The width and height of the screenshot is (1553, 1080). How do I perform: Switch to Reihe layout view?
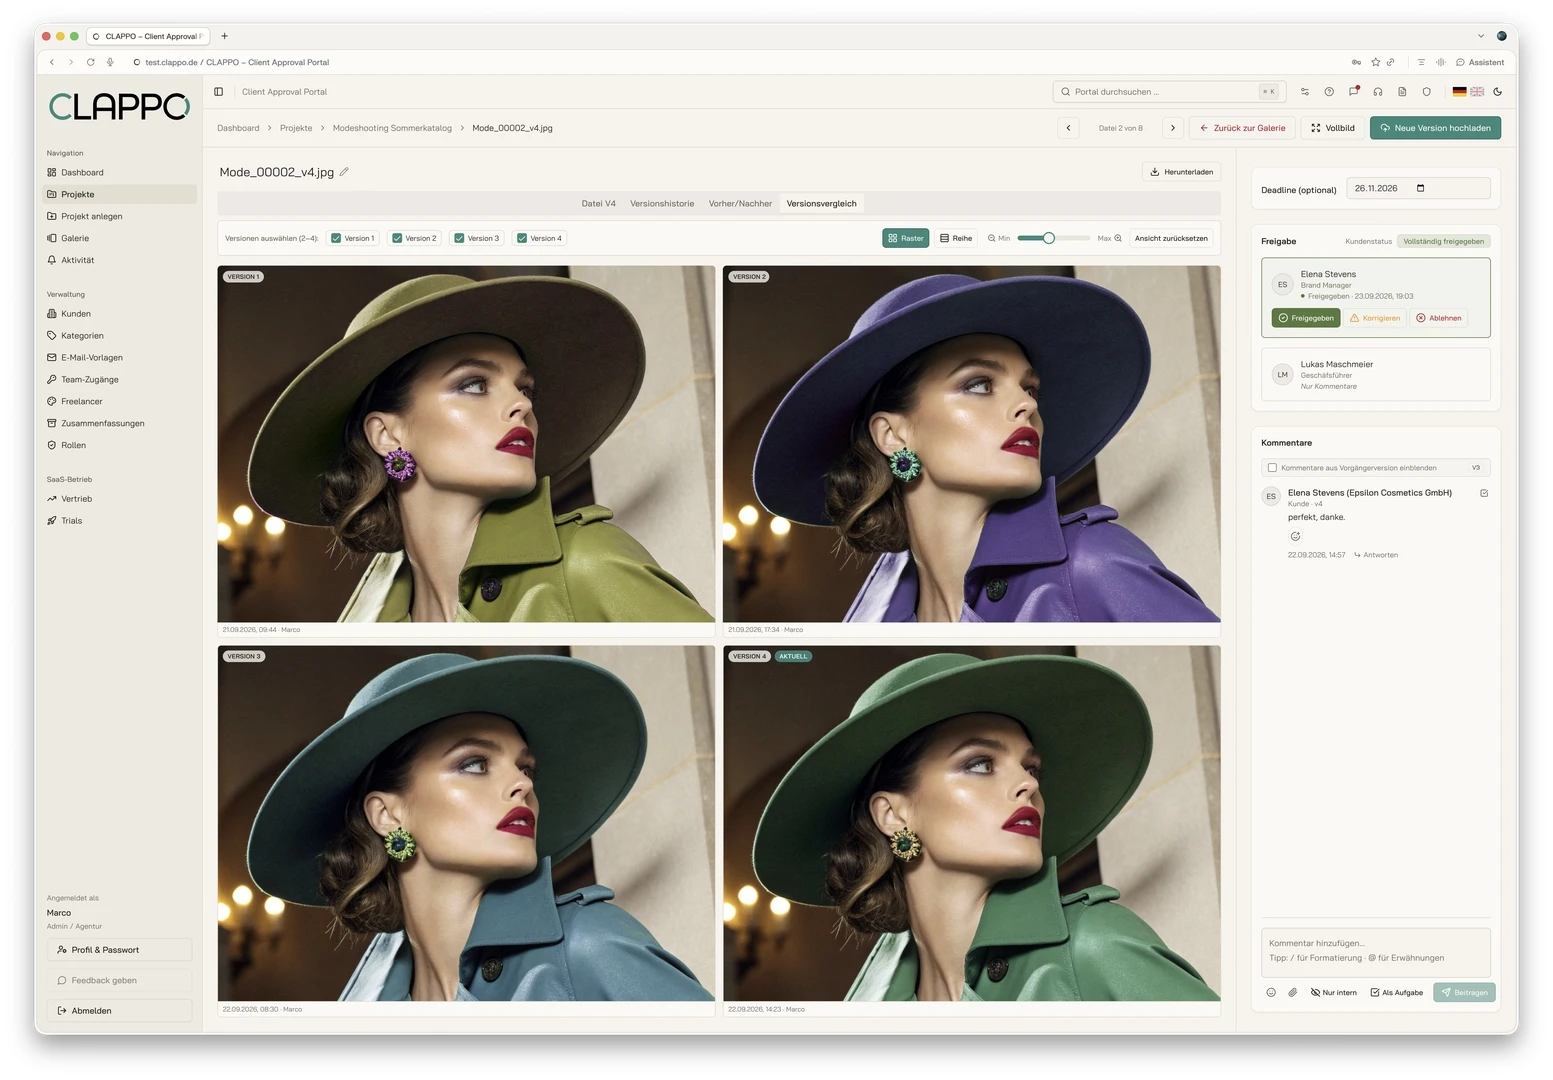[x=956, y=238]
